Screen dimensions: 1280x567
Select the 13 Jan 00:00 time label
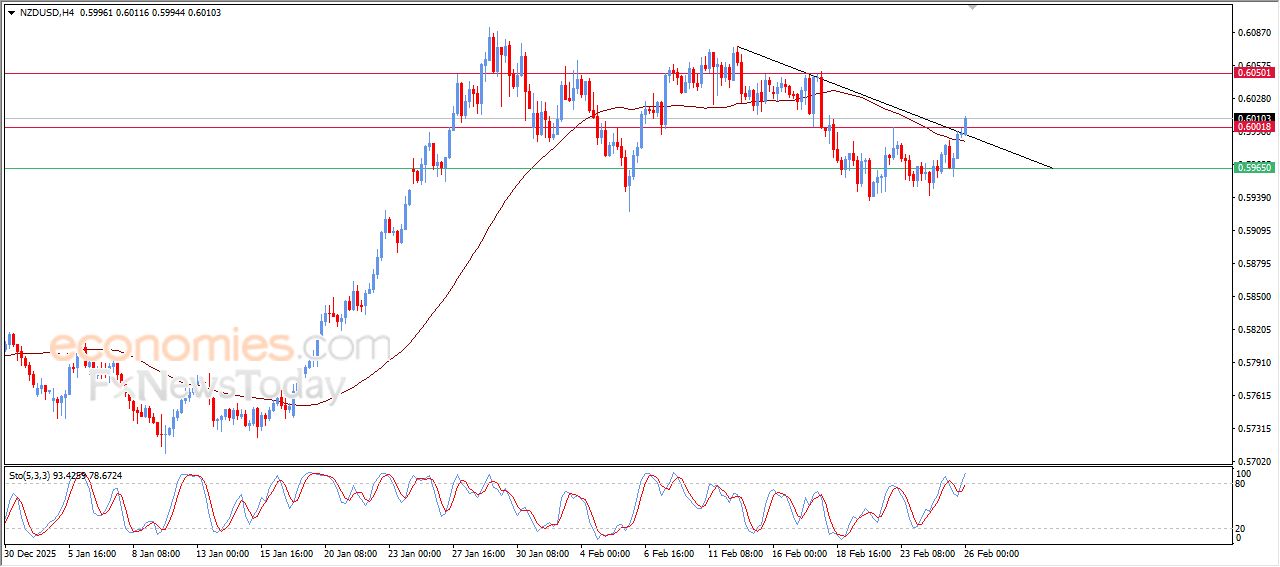coord(220,553)
